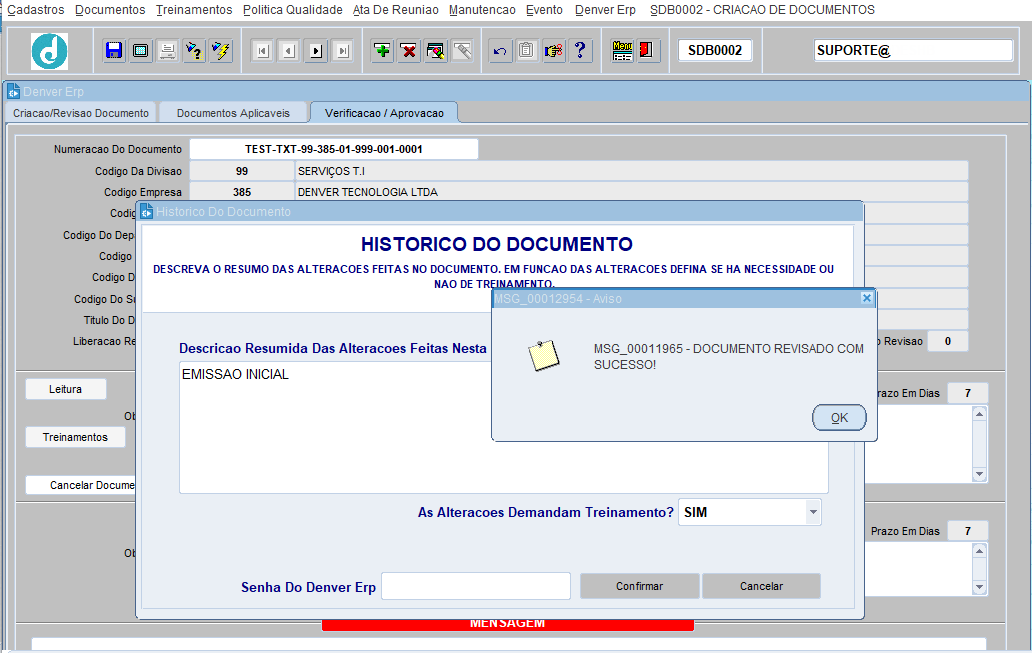Click the upper Prazo Em Dias 7 field

968,393
